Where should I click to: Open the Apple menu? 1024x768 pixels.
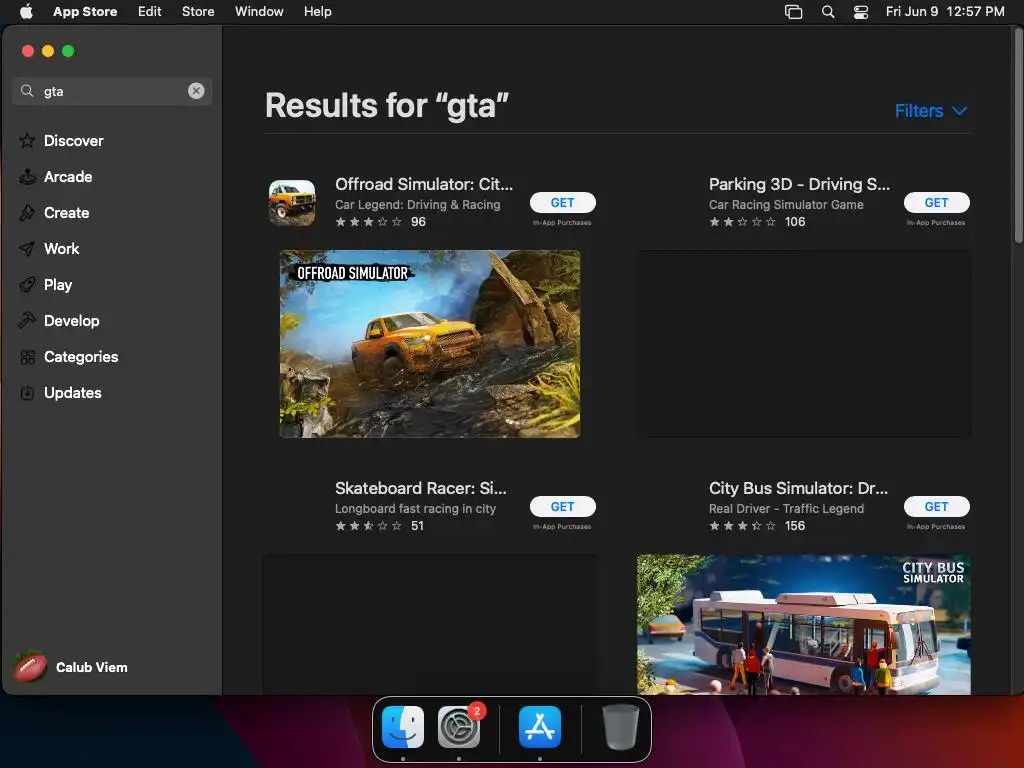[x=26, y=11]
